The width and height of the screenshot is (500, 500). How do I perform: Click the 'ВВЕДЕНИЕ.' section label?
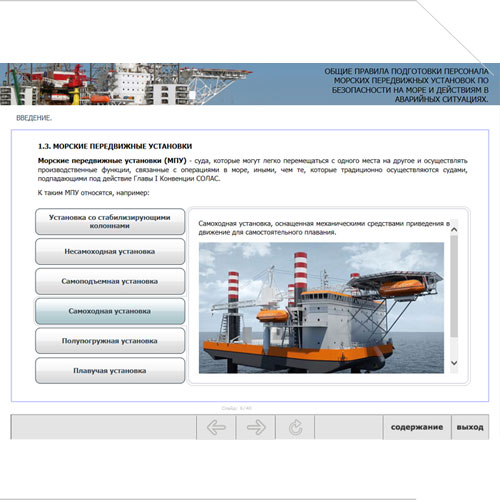click(34, 118)
